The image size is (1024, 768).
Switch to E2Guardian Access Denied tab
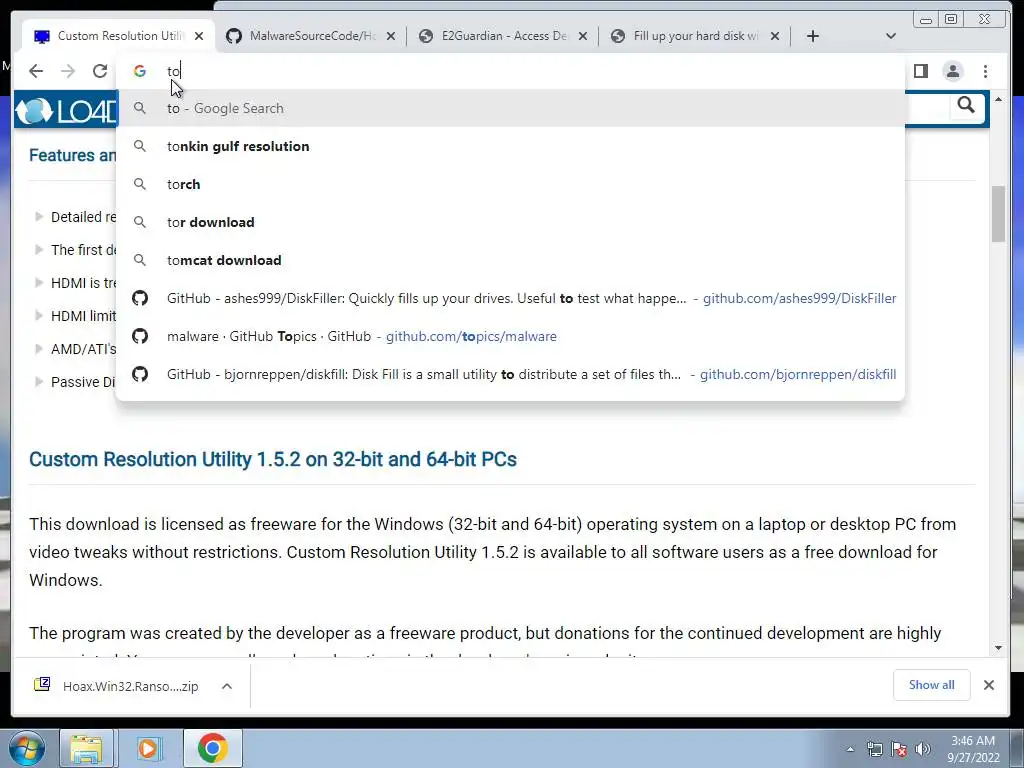(x=504, y=36)
